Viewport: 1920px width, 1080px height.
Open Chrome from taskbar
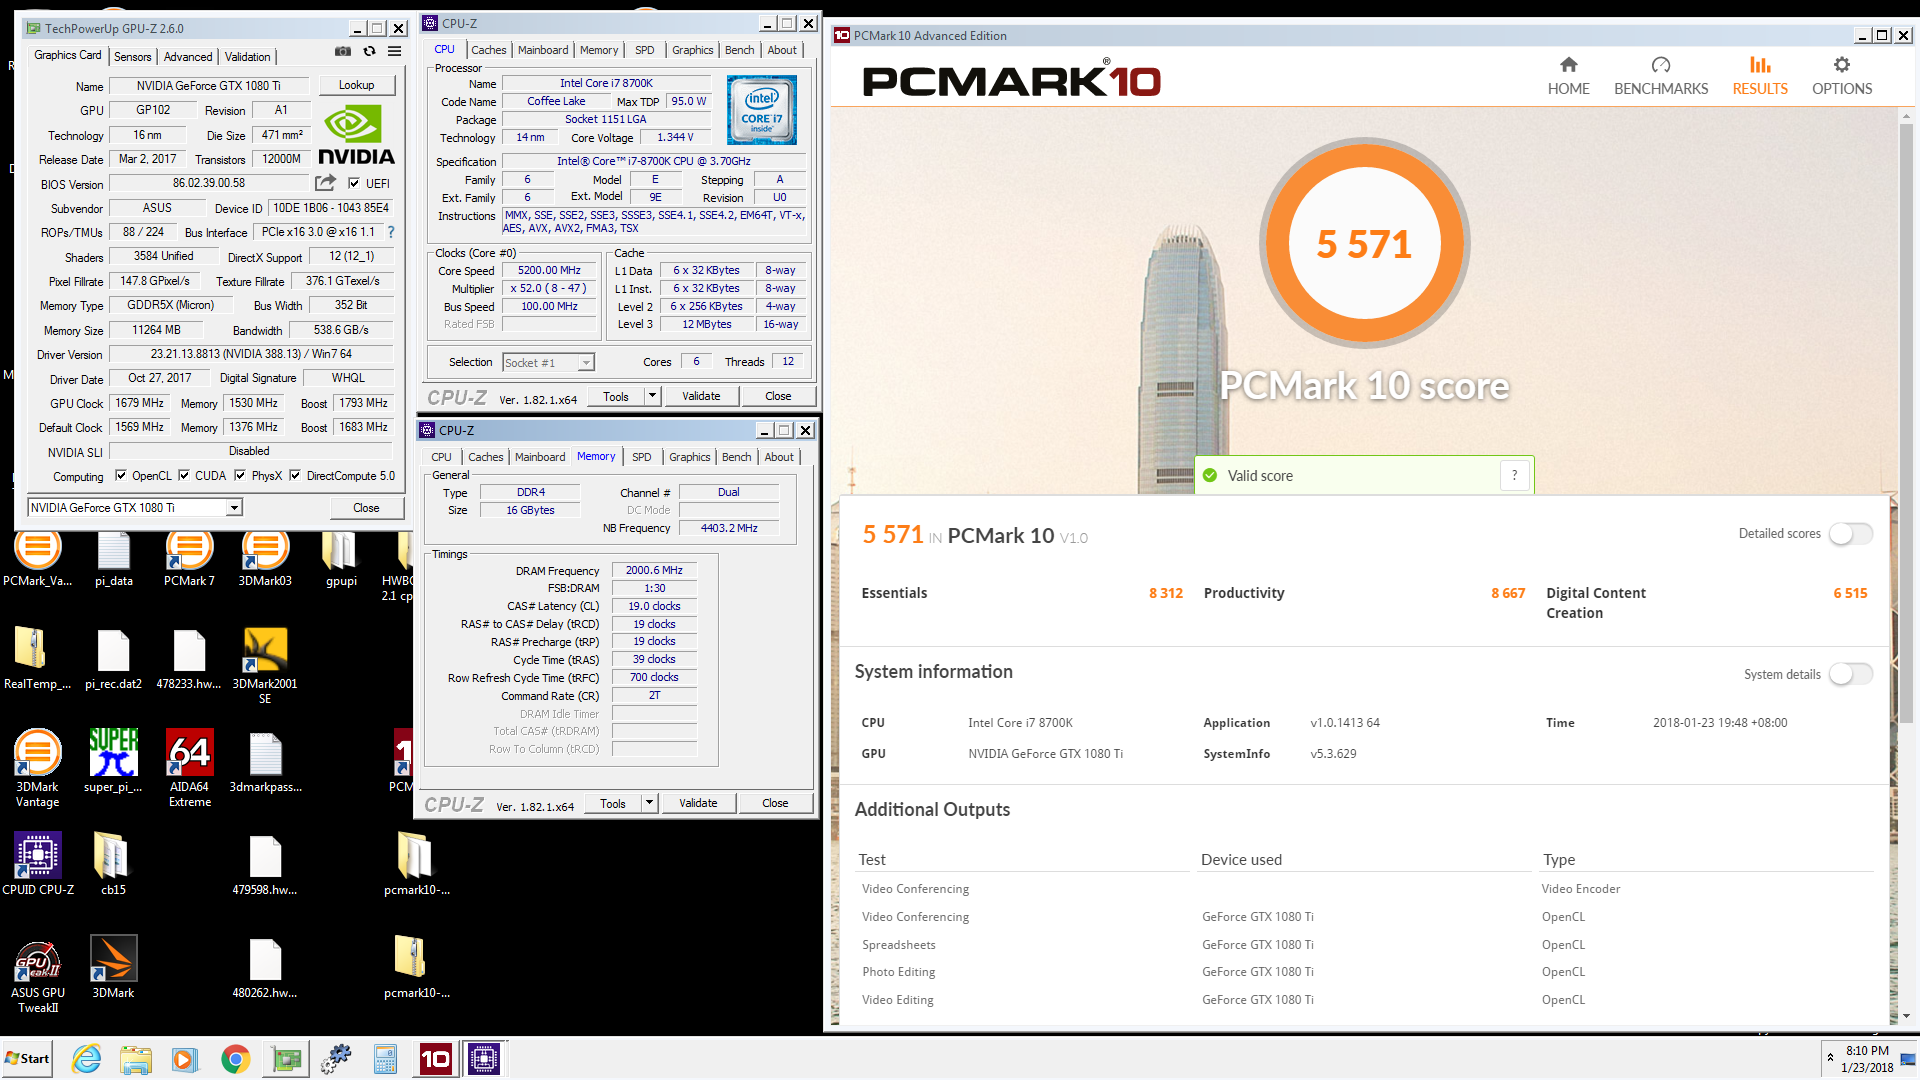pyautogui.click(x=236, y=1059)
